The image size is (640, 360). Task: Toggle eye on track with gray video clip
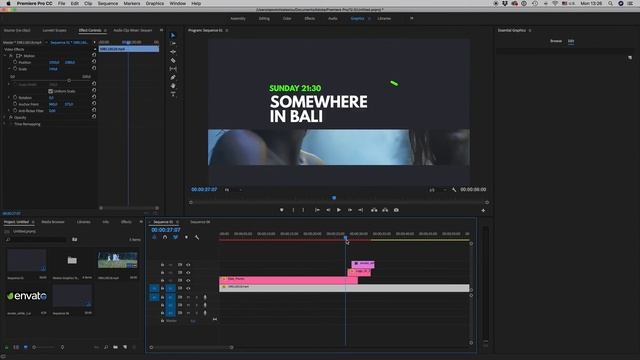coord(188,288)
